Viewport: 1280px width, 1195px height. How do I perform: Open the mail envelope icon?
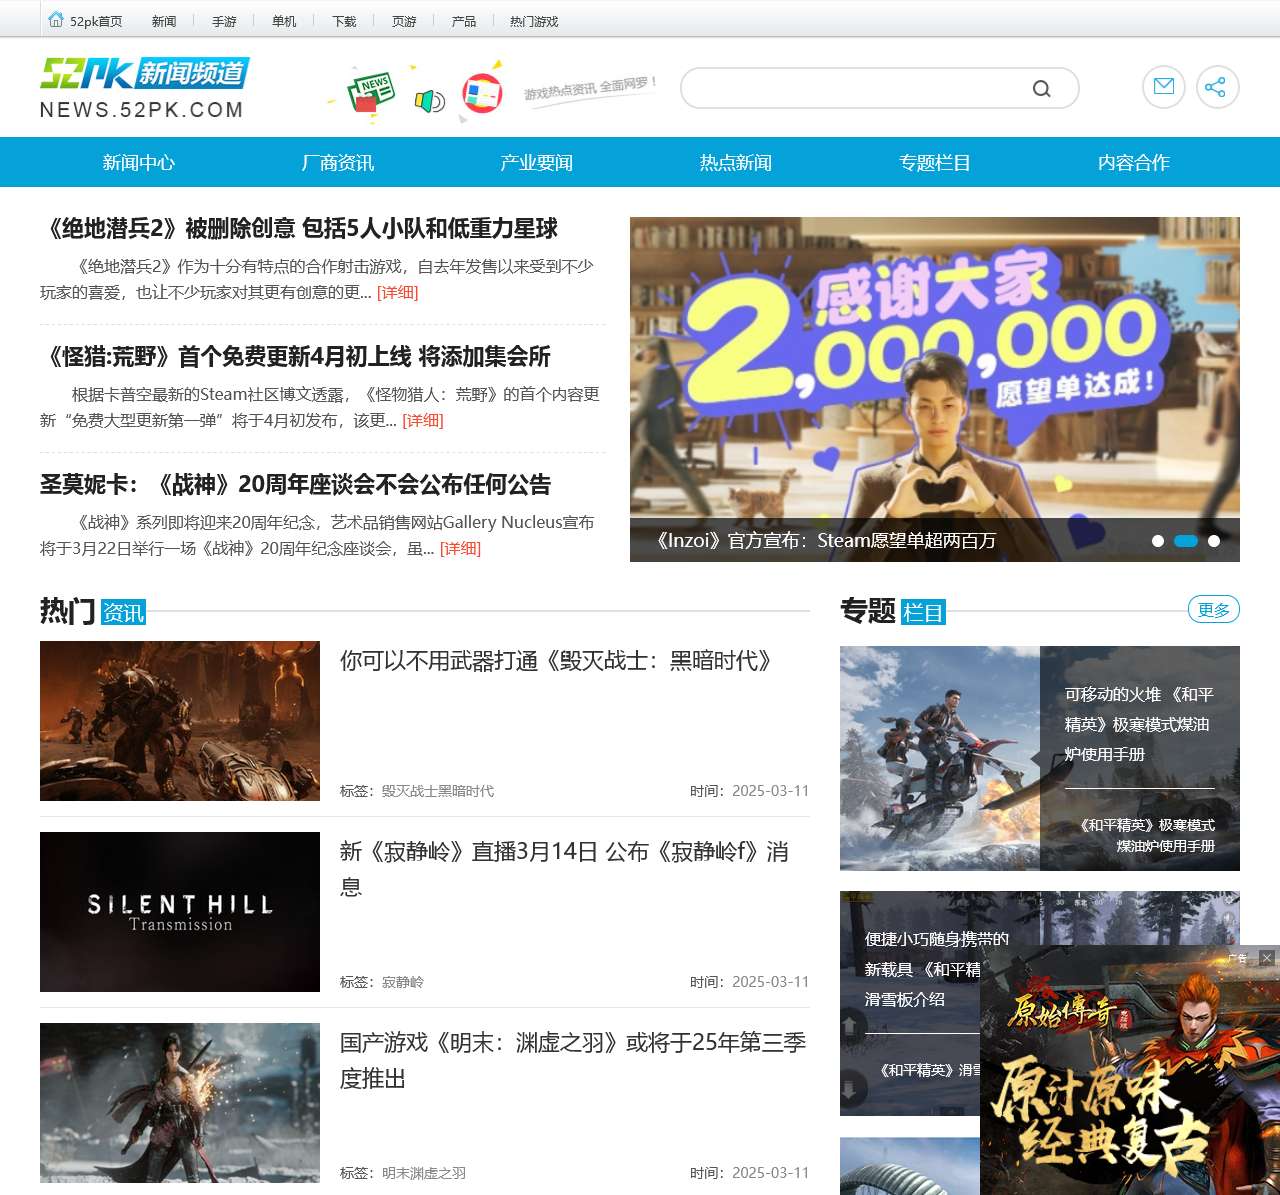coord(1164,87)
